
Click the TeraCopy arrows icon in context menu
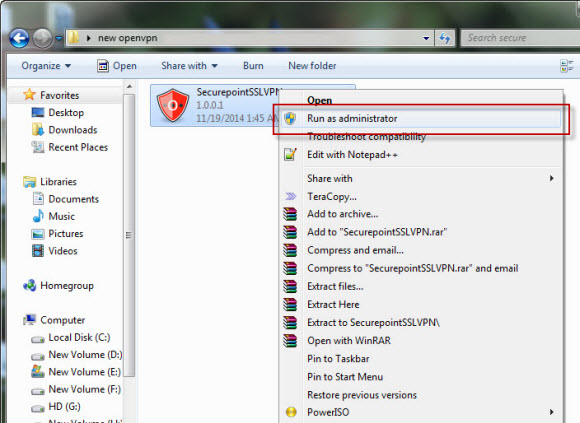pyautogui.click(x=291, y=196)
